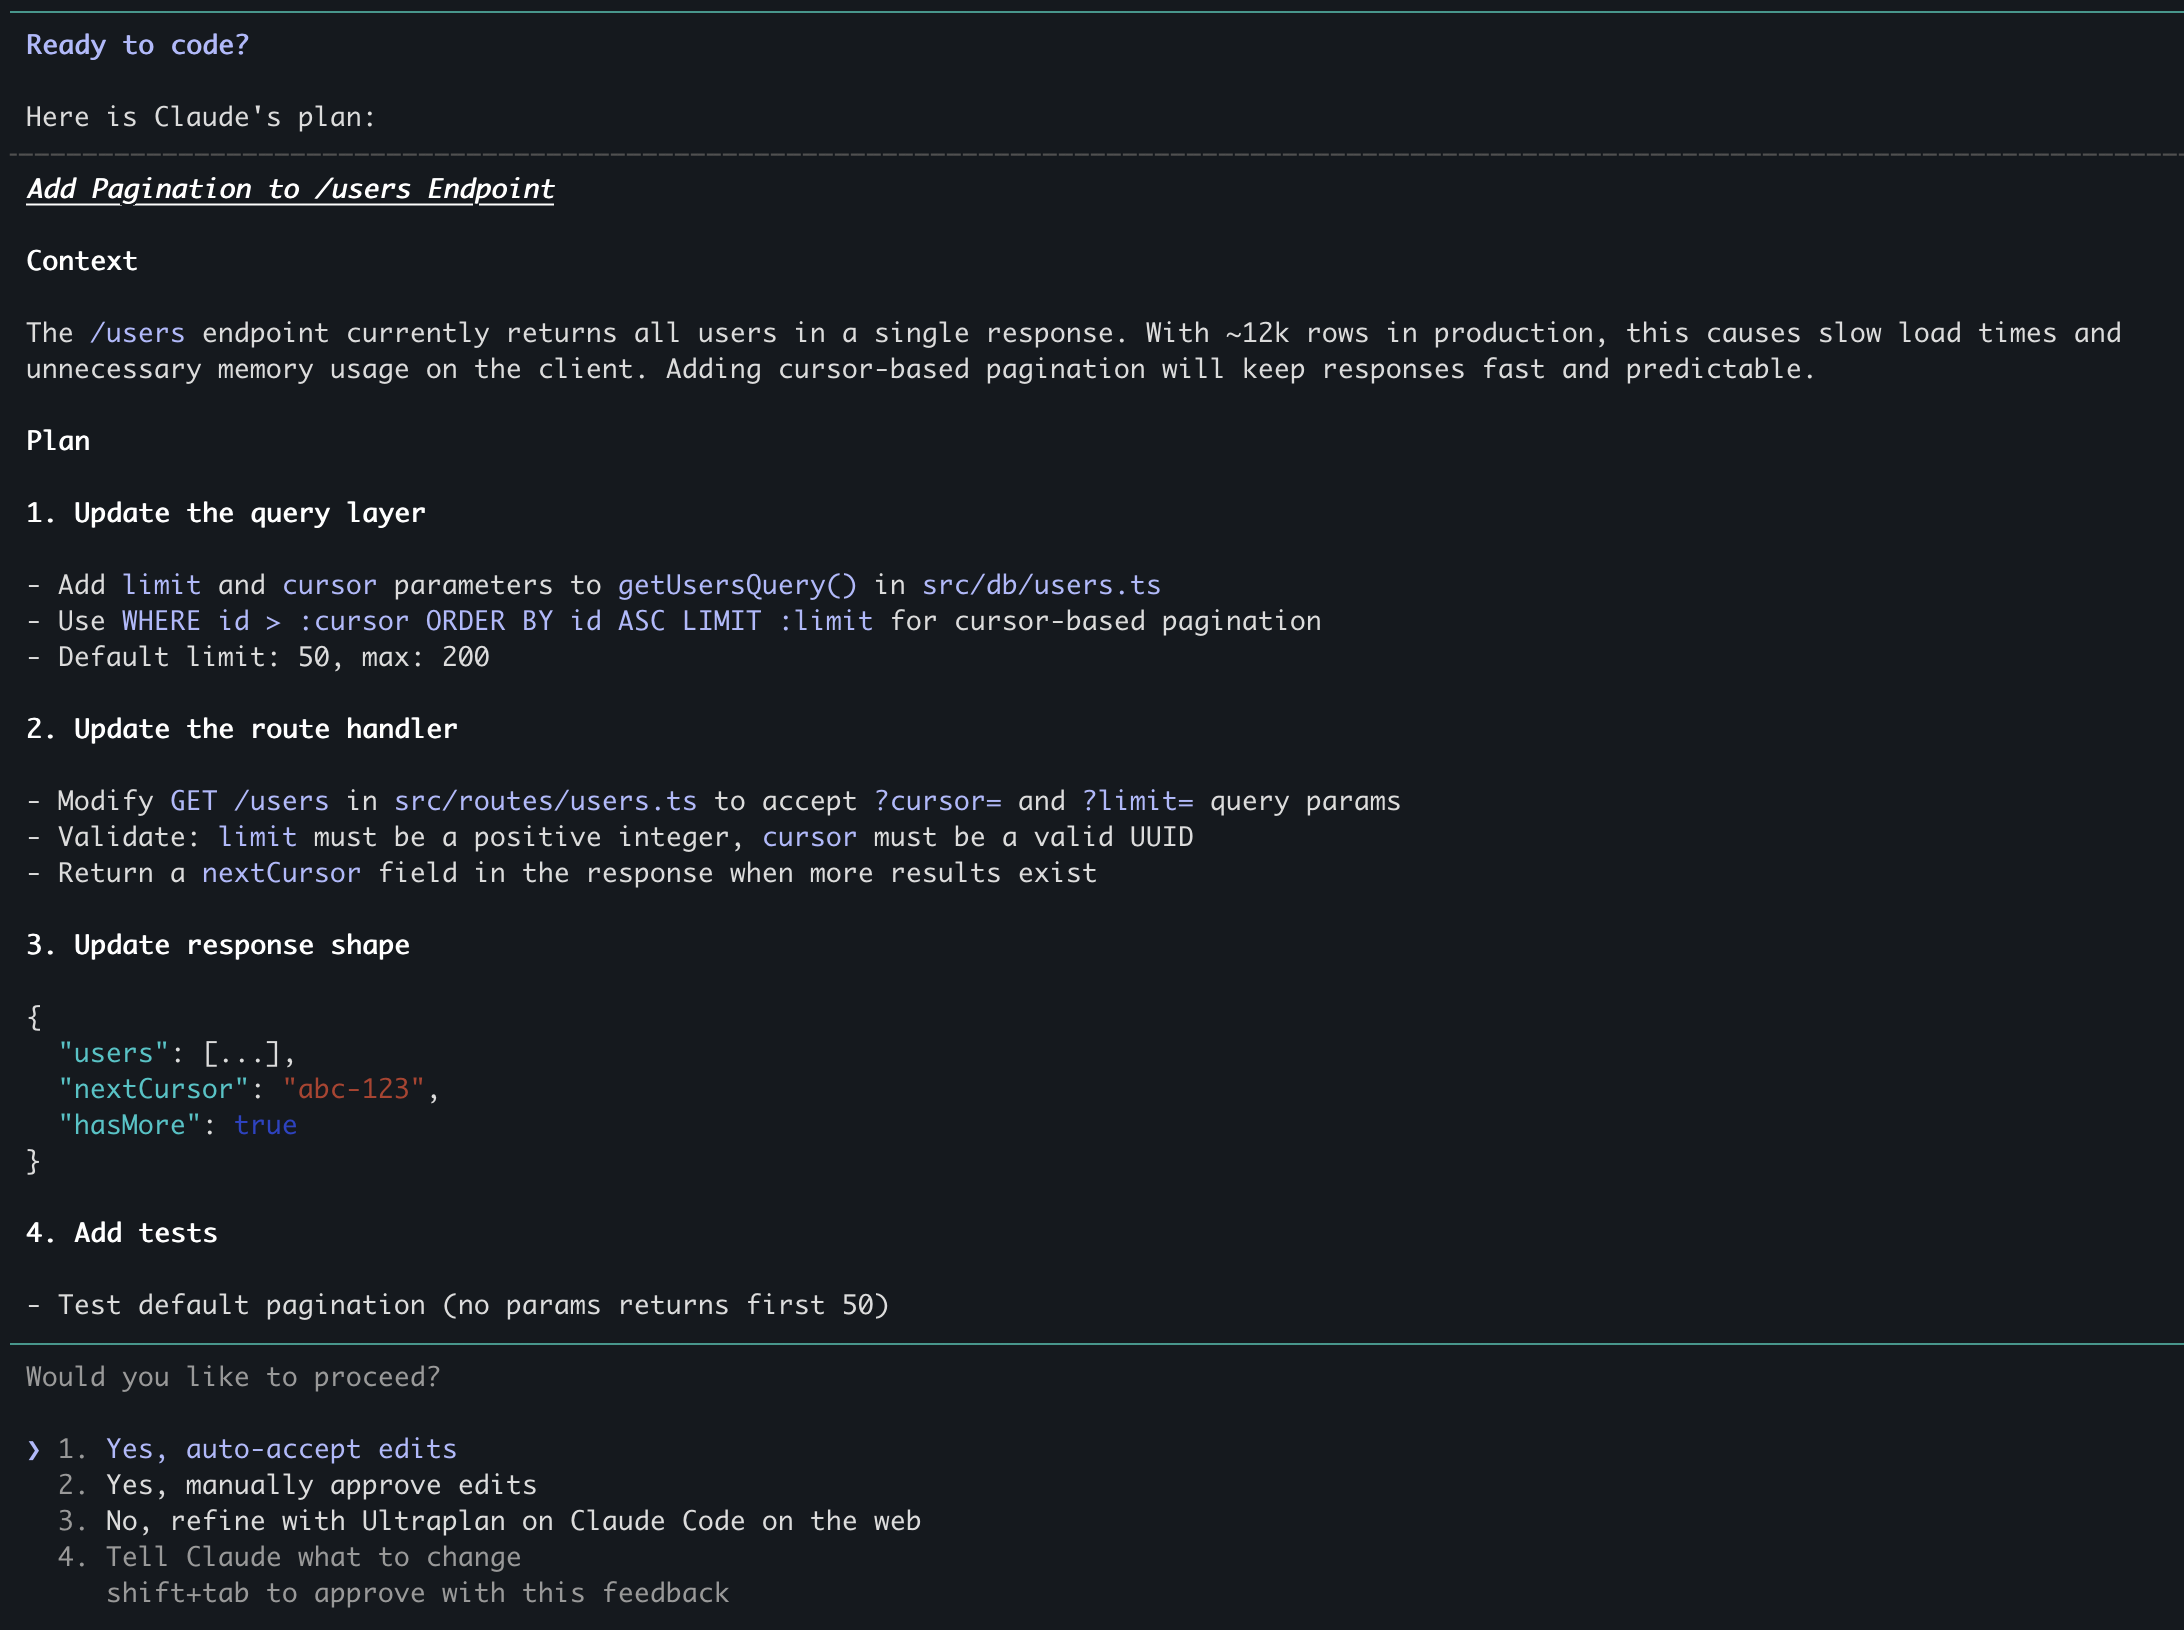Click the selection arrow cursor indicator
The image size is (2184, 1630).
point(34,1449)
